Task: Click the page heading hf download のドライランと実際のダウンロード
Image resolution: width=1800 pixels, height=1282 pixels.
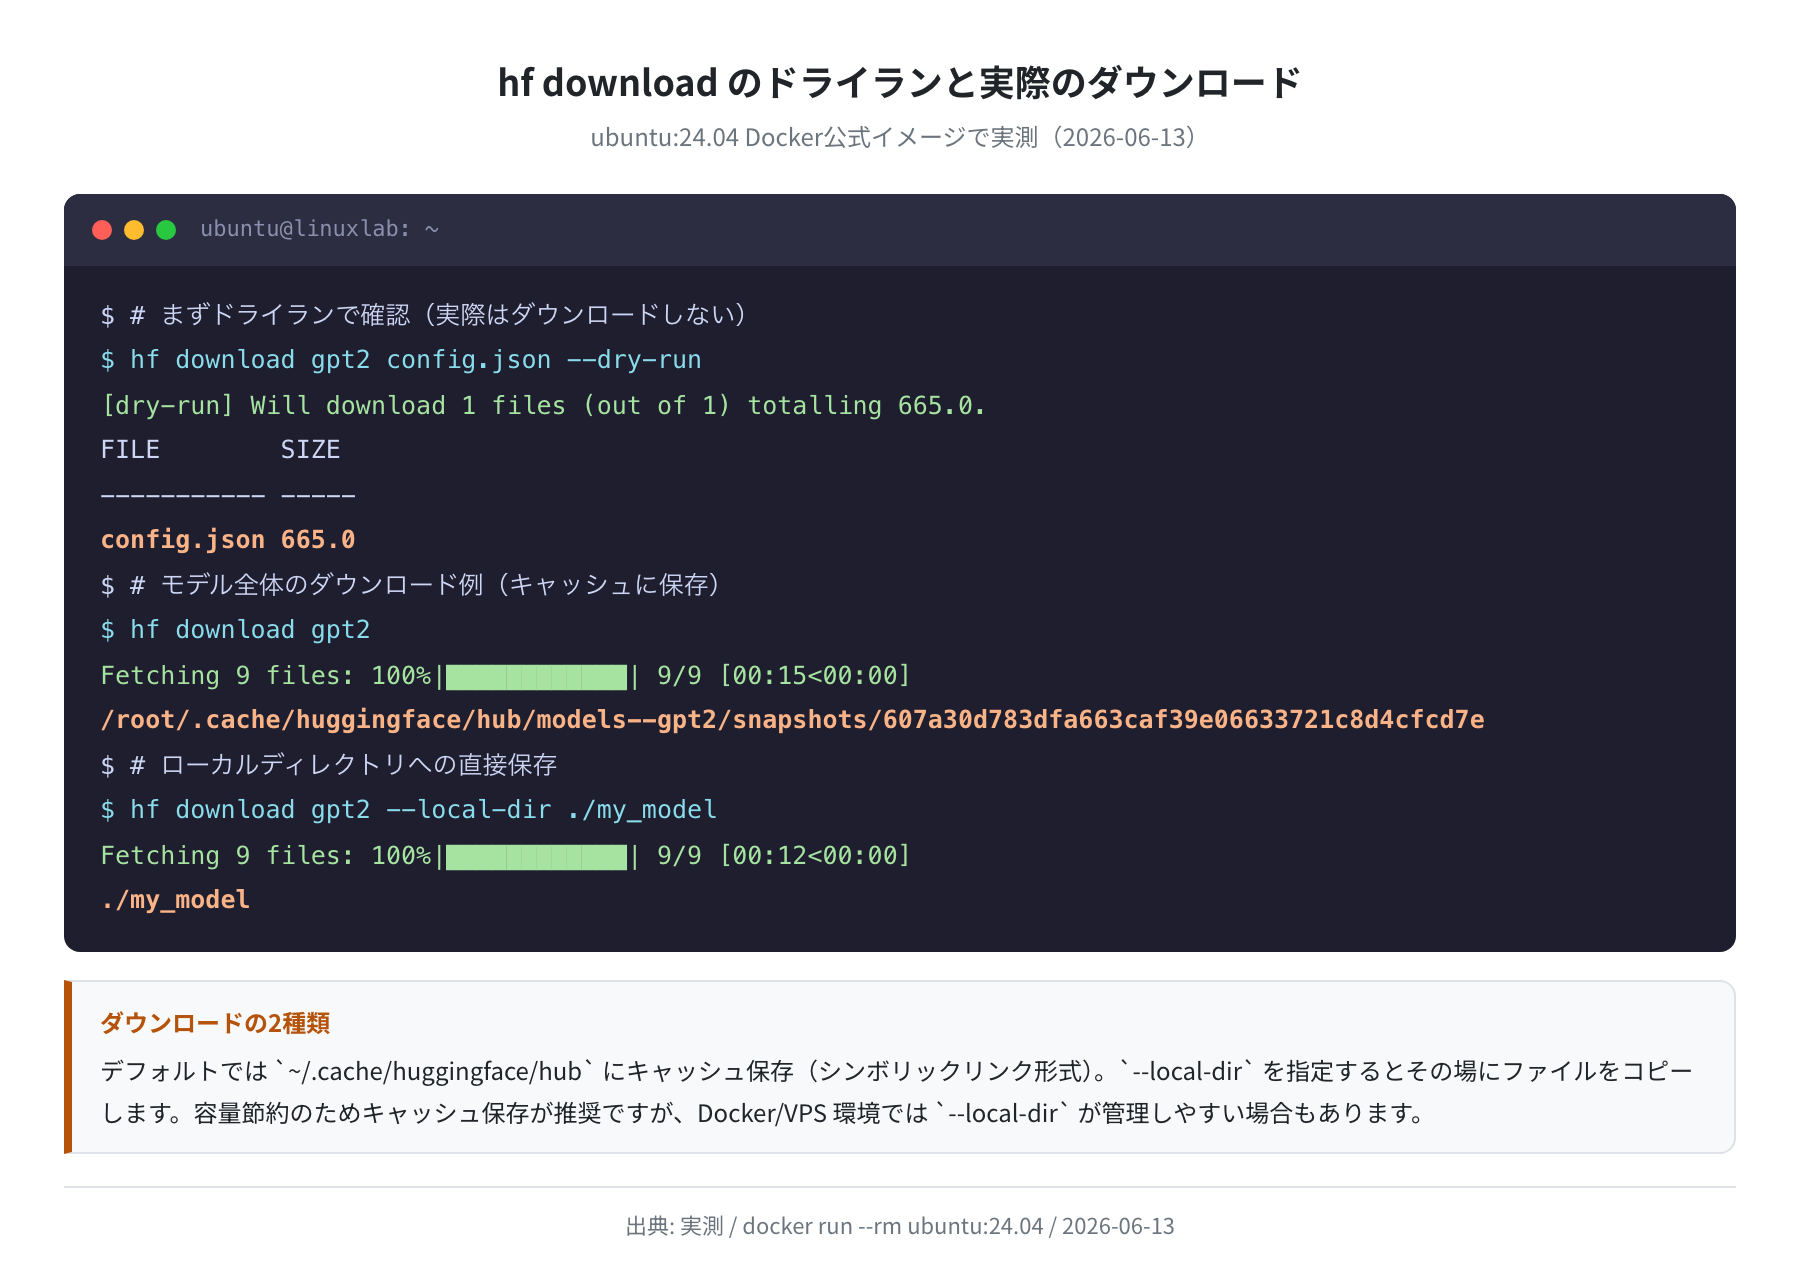Action: pos(900,82)
